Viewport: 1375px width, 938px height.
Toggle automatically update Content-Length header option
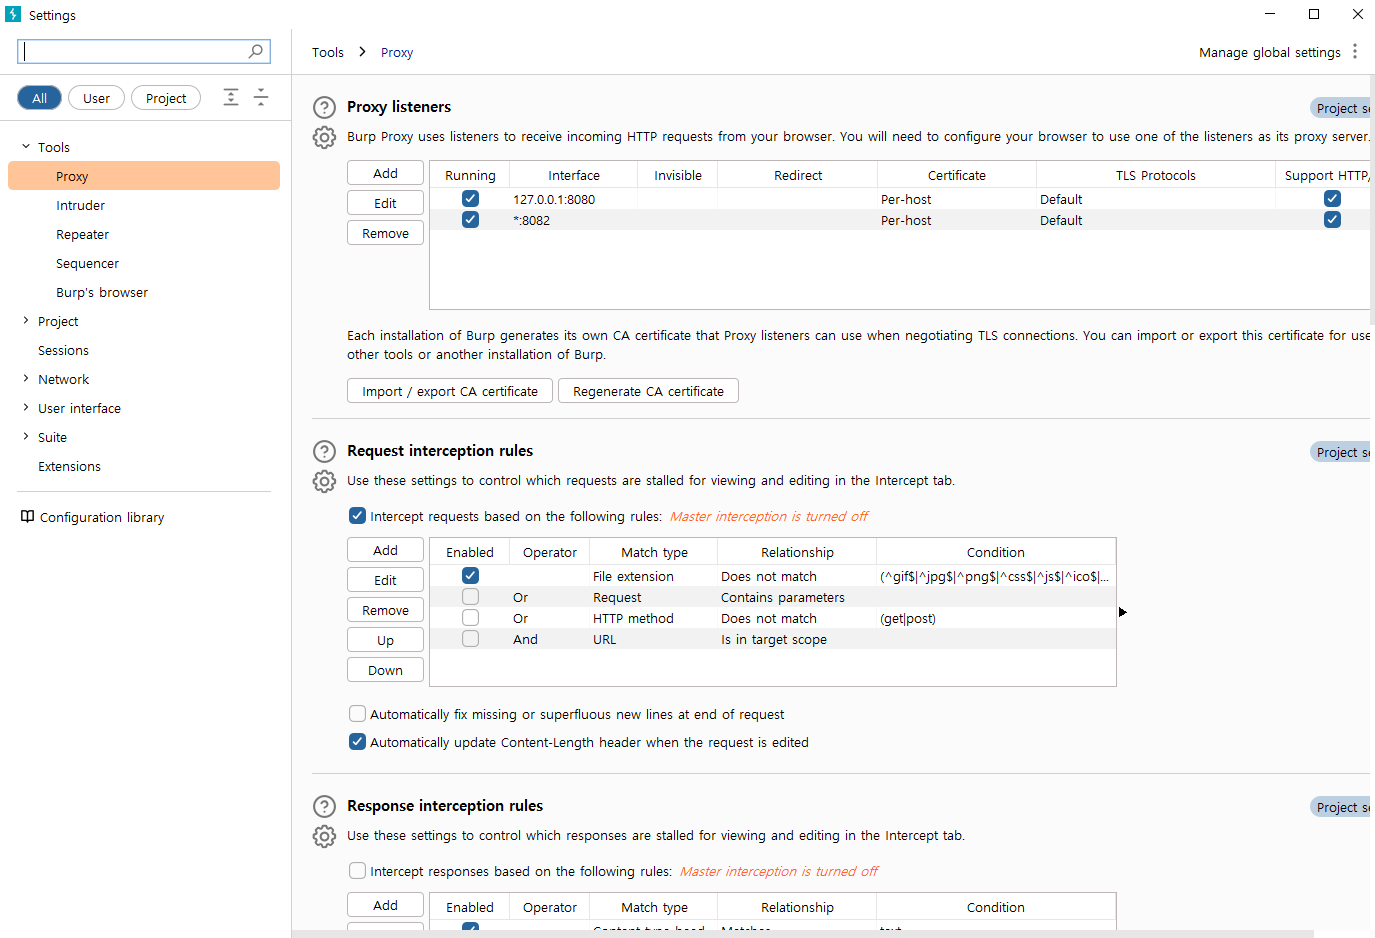coord(357,742)
